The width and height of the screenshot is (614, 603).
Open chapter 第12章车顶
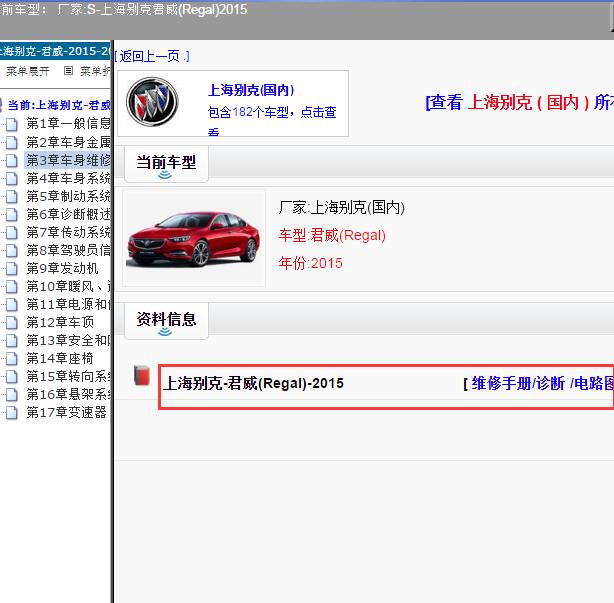pyautogui.click(x=60, y=323)
